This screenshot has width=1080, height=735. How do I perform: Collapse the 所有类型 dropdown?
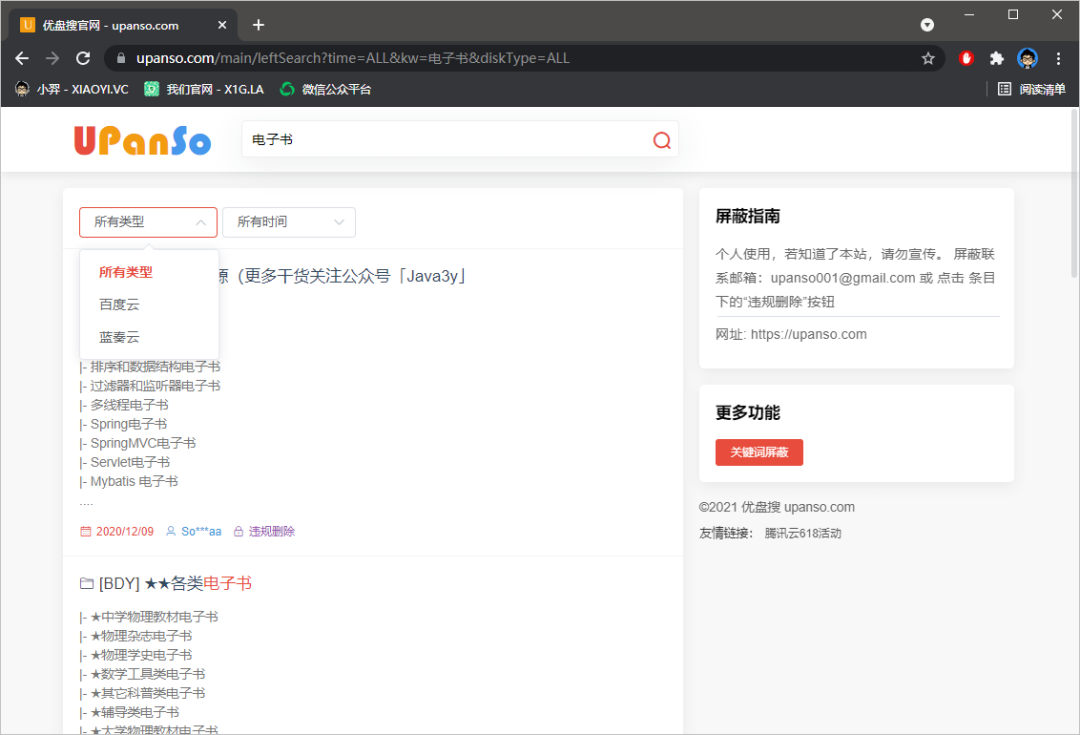(148, 222)
